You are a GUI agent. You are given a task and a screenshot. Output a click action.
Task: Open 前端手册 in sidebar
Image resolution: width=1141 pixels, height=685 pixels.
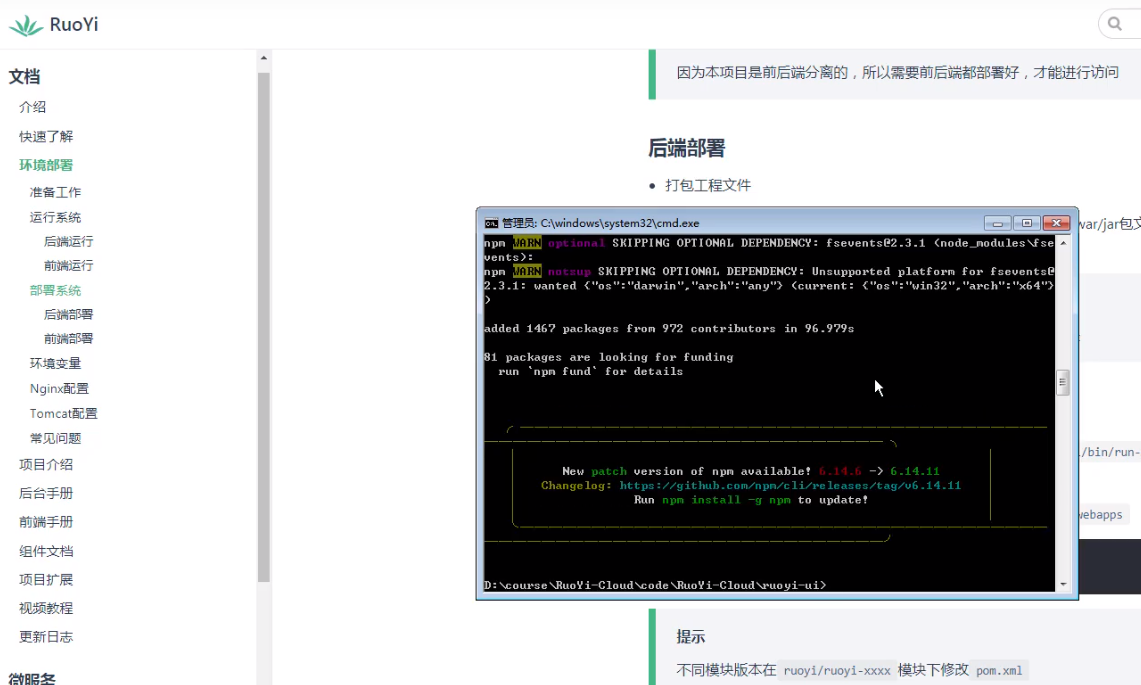click(46, 522)
